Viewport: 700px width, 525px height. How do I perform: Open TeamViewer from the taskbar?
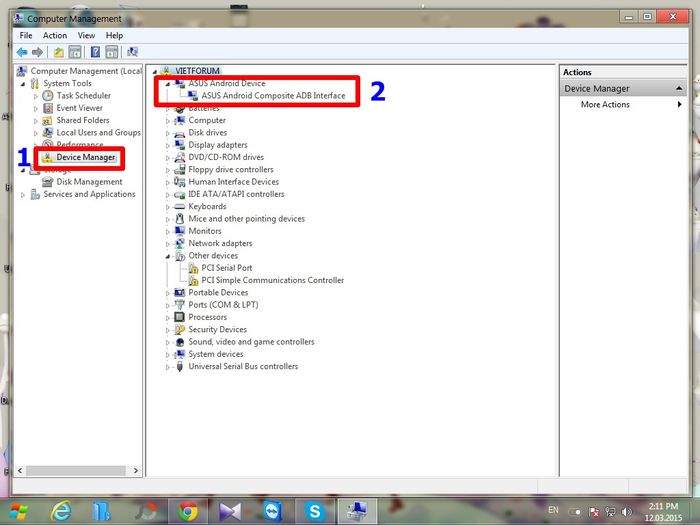[x=273, y=511]
